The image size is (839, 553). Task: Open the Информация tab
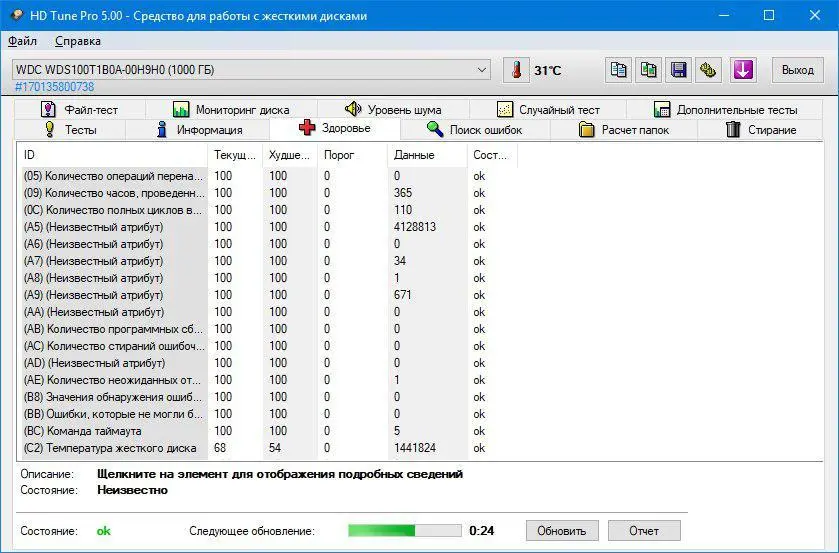[x=197, y=130]
